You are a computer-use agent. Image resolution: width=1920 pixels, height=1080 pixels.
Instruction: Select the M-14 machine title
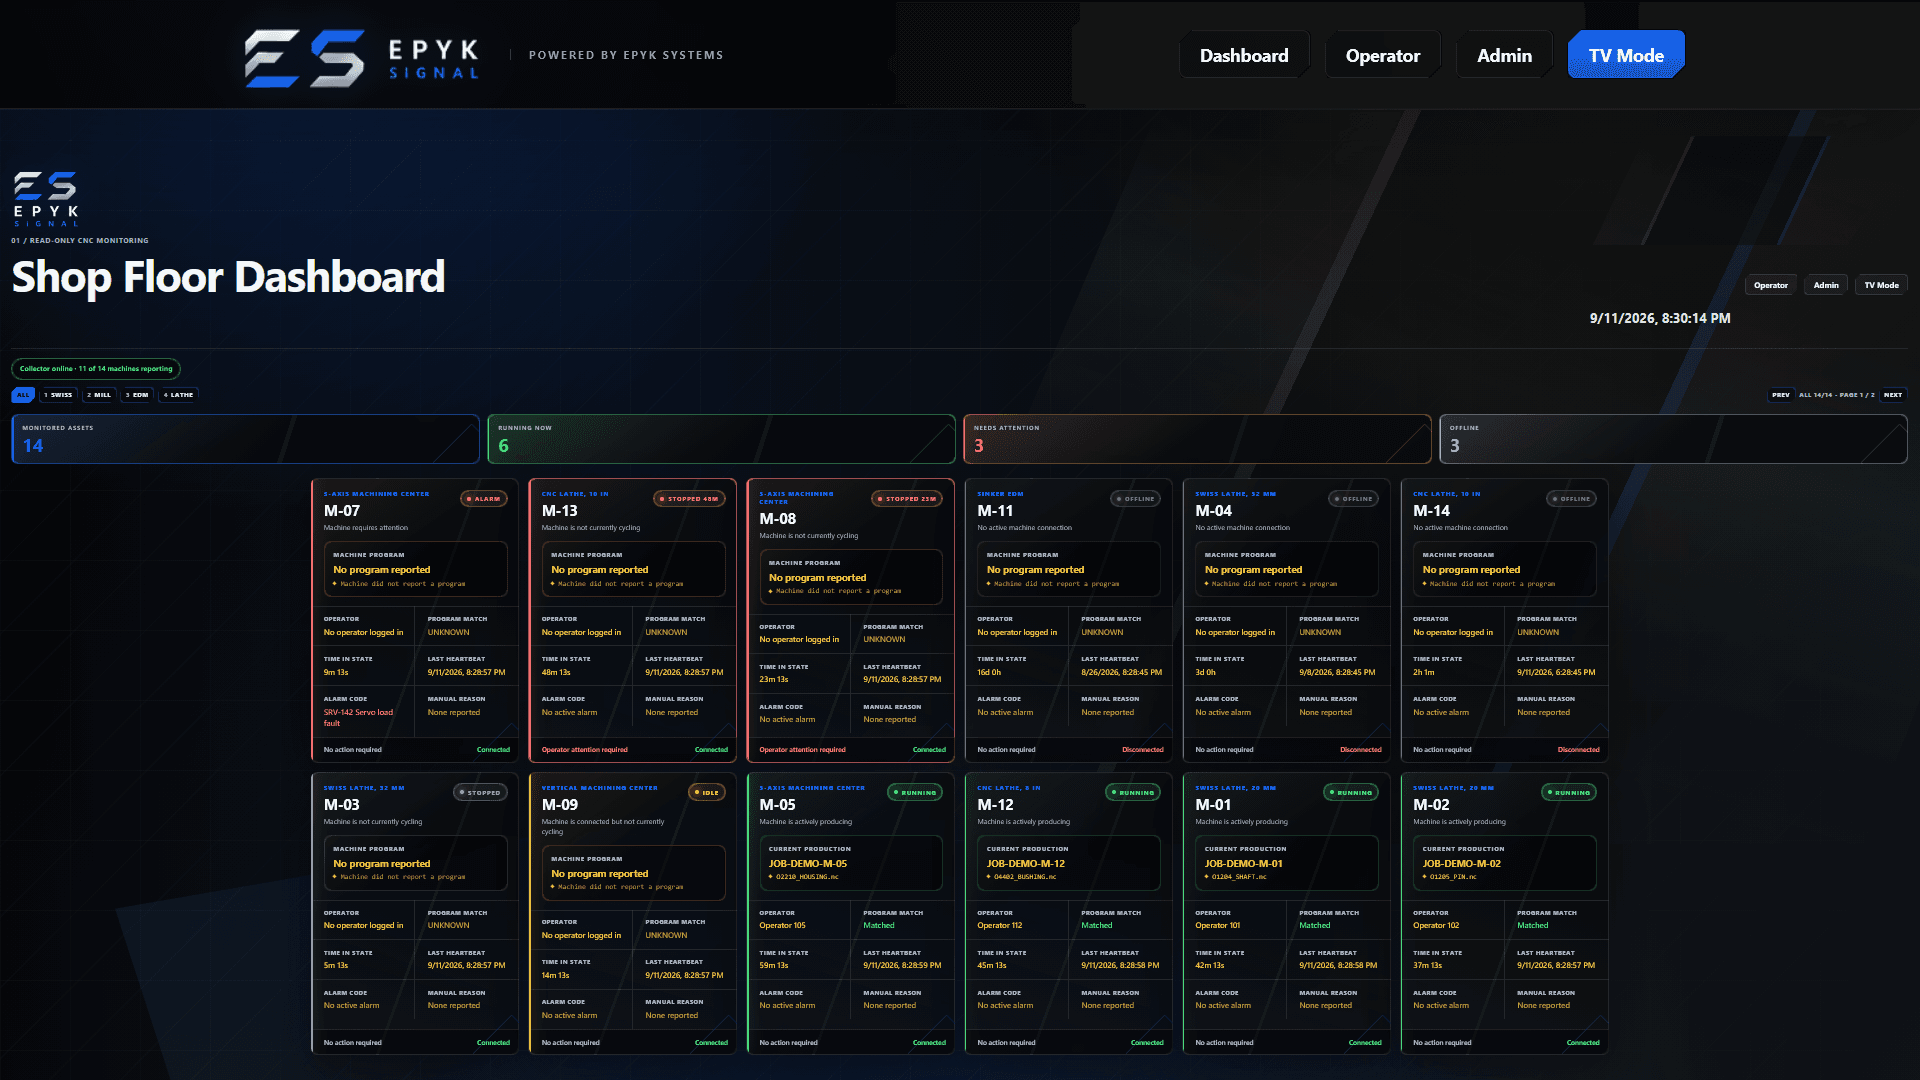pyautogui.click(x=1432, y=511)
